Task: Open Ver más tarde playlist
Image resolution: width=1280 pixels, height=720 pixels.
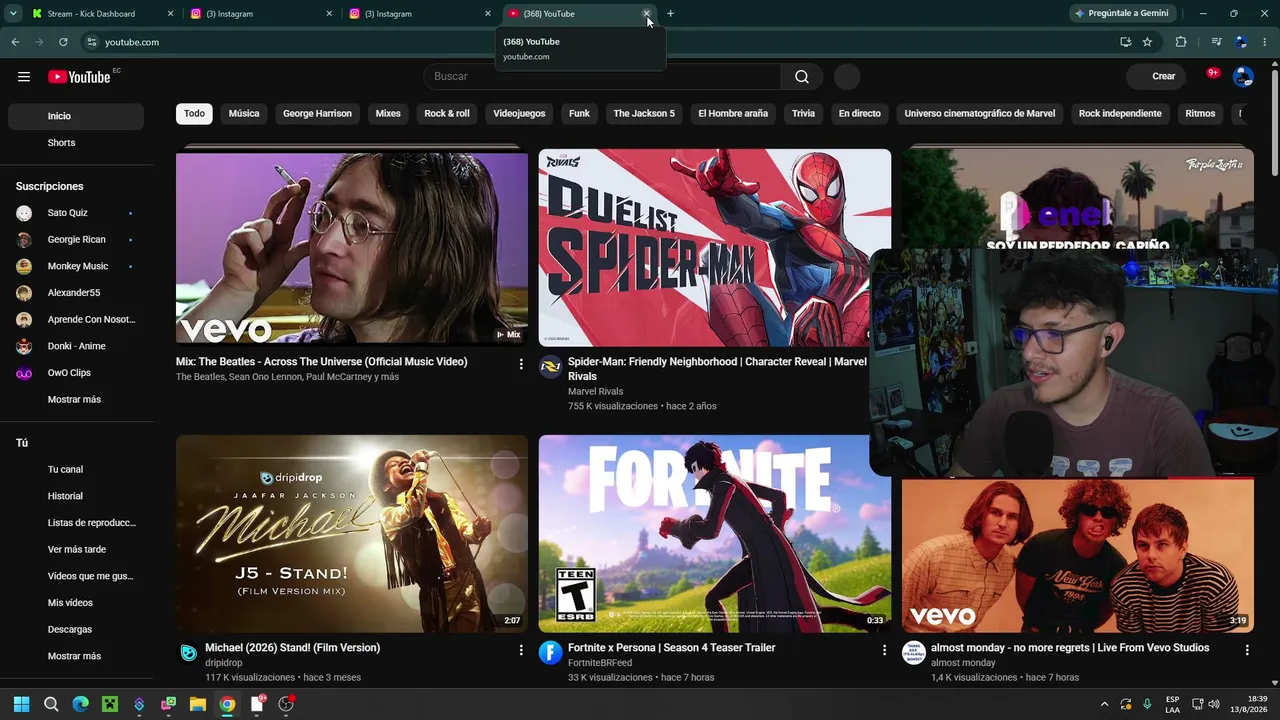Action: [76, 549]
